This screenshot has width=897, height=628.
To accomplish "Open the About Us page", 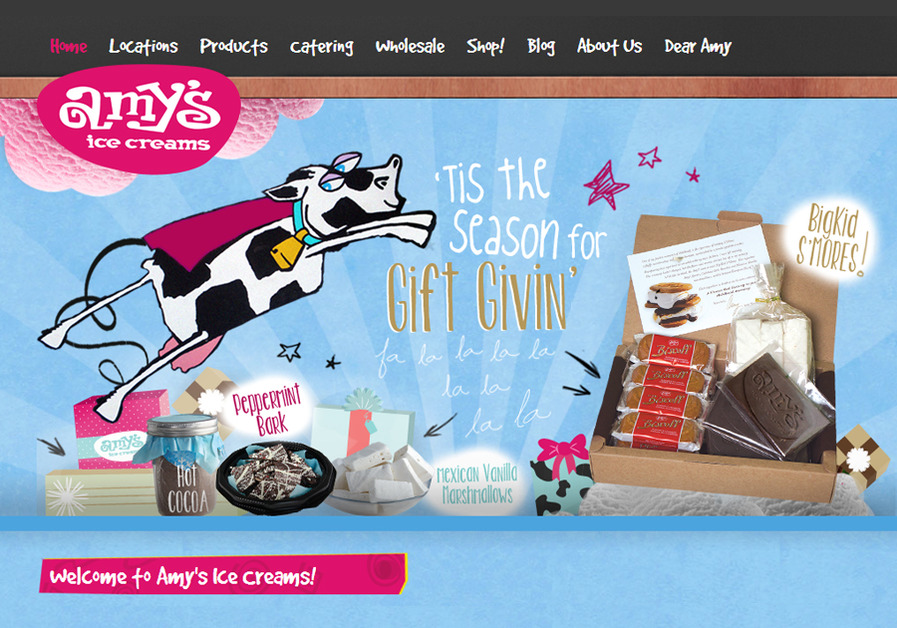I will tap(610, 46).
